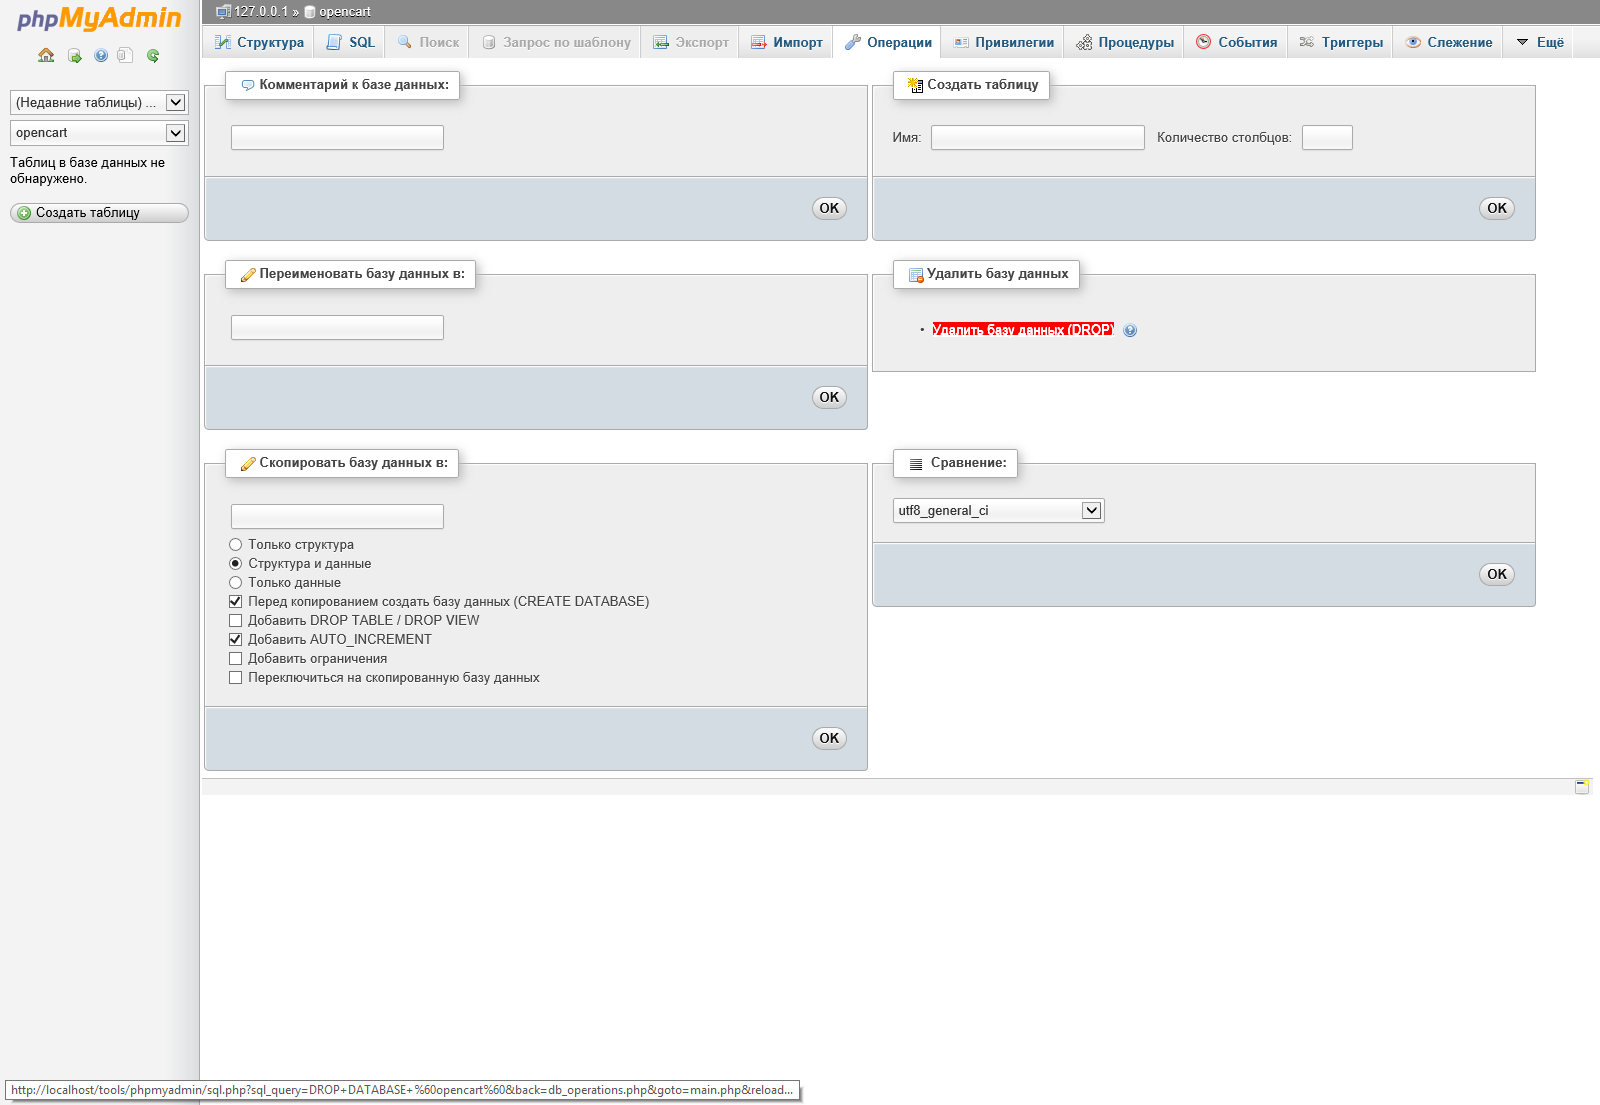Click the console icon at the bottom right

[1582, 787]
